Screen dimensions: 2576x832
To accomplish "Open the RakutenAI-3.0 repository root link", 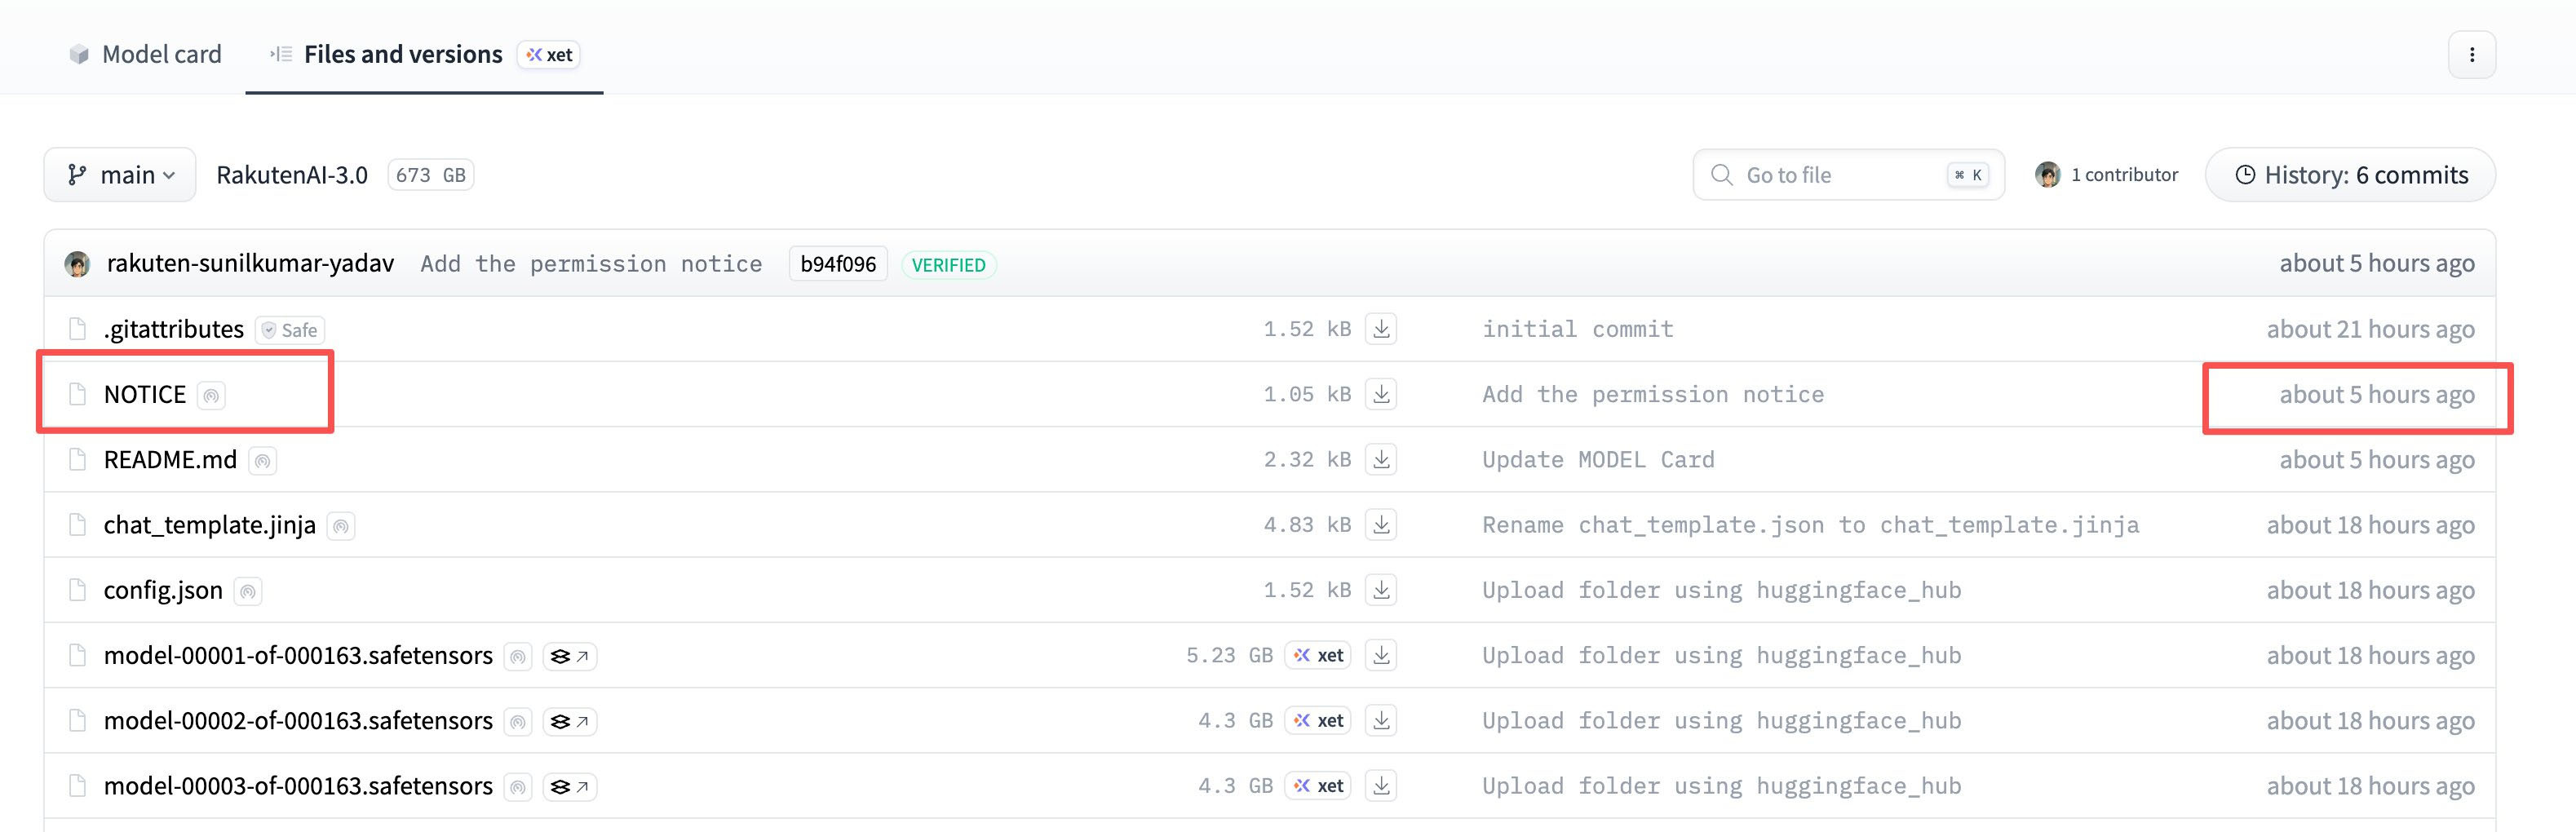I will click(292, 175).
